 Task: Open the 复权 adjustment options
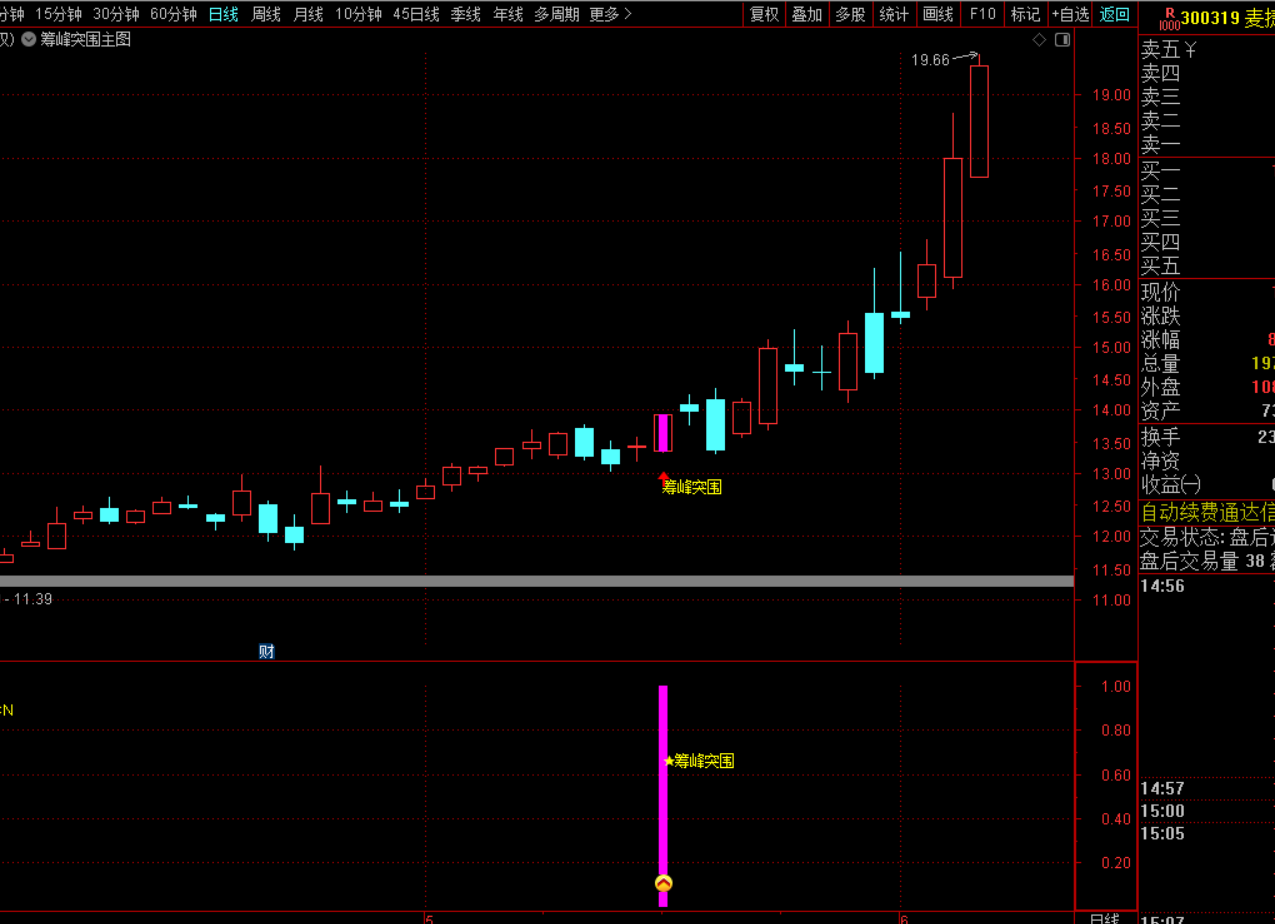tap(764, 14)
